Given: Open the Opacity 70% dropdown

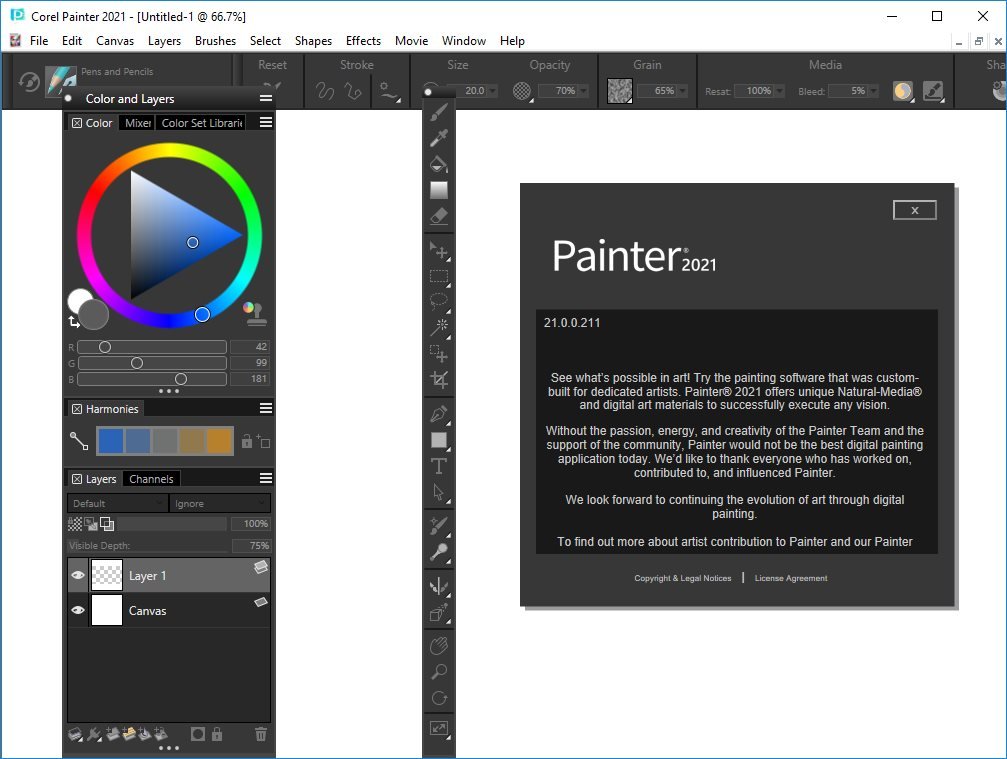Looking at the screenshot, I should tap(583, 91).
